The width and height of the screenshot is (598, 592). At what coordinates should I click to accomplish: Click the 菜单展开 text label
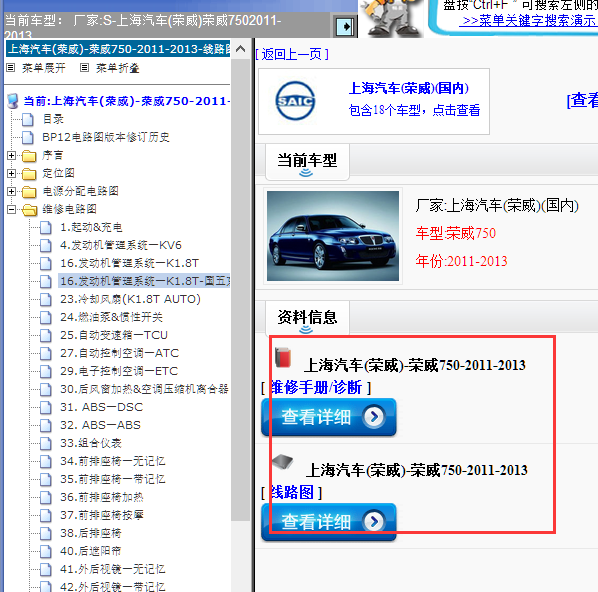(x=43, y=68)
